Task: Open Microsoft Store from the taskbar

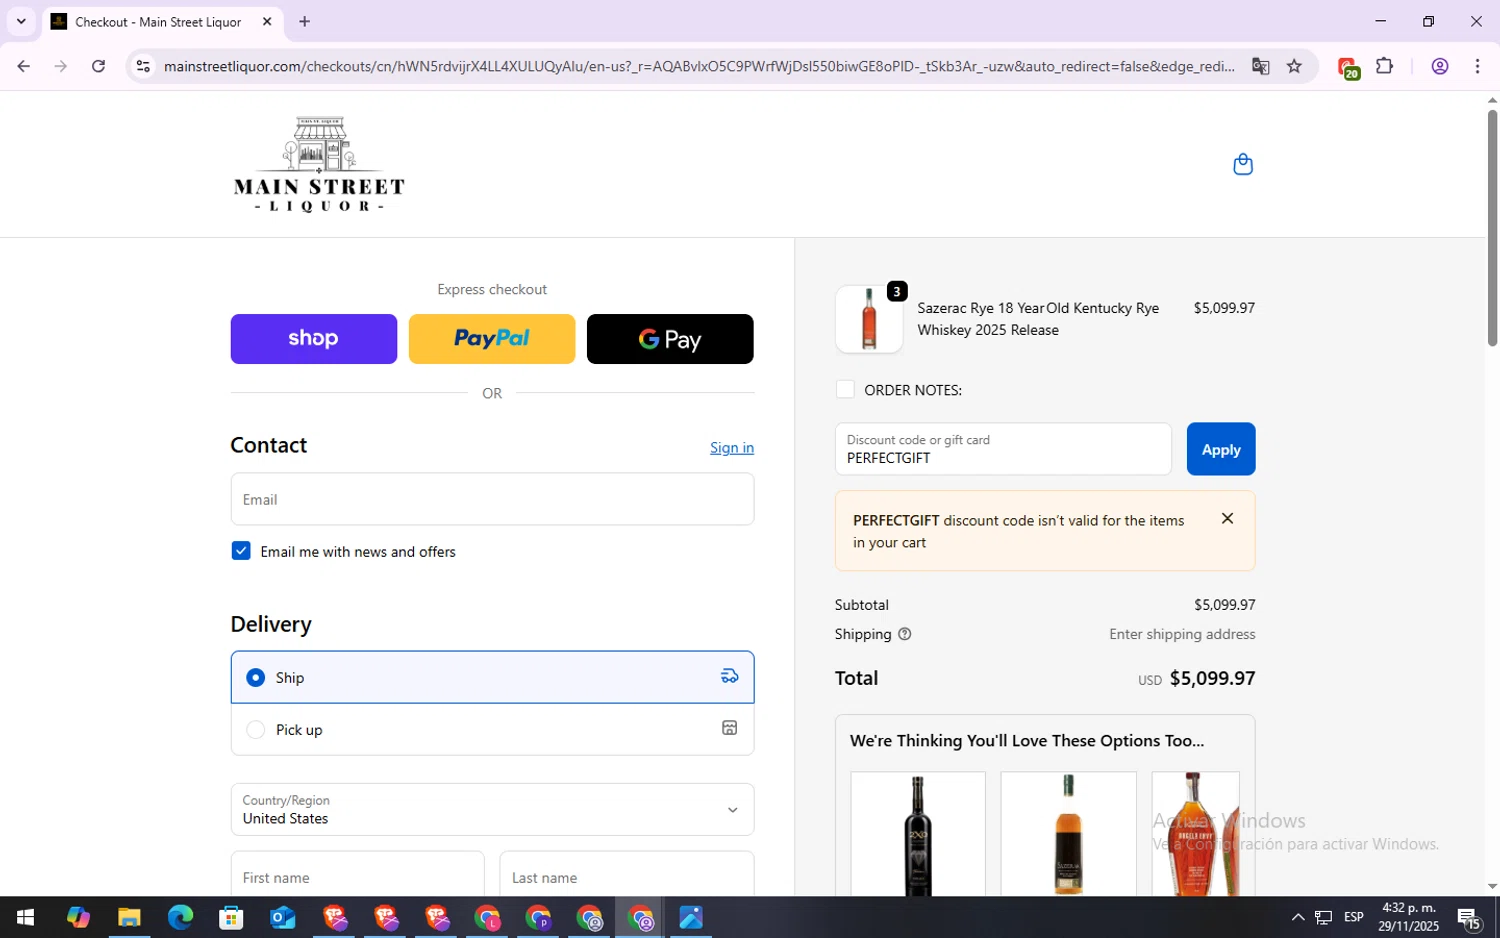Action: tap(231, 917)
